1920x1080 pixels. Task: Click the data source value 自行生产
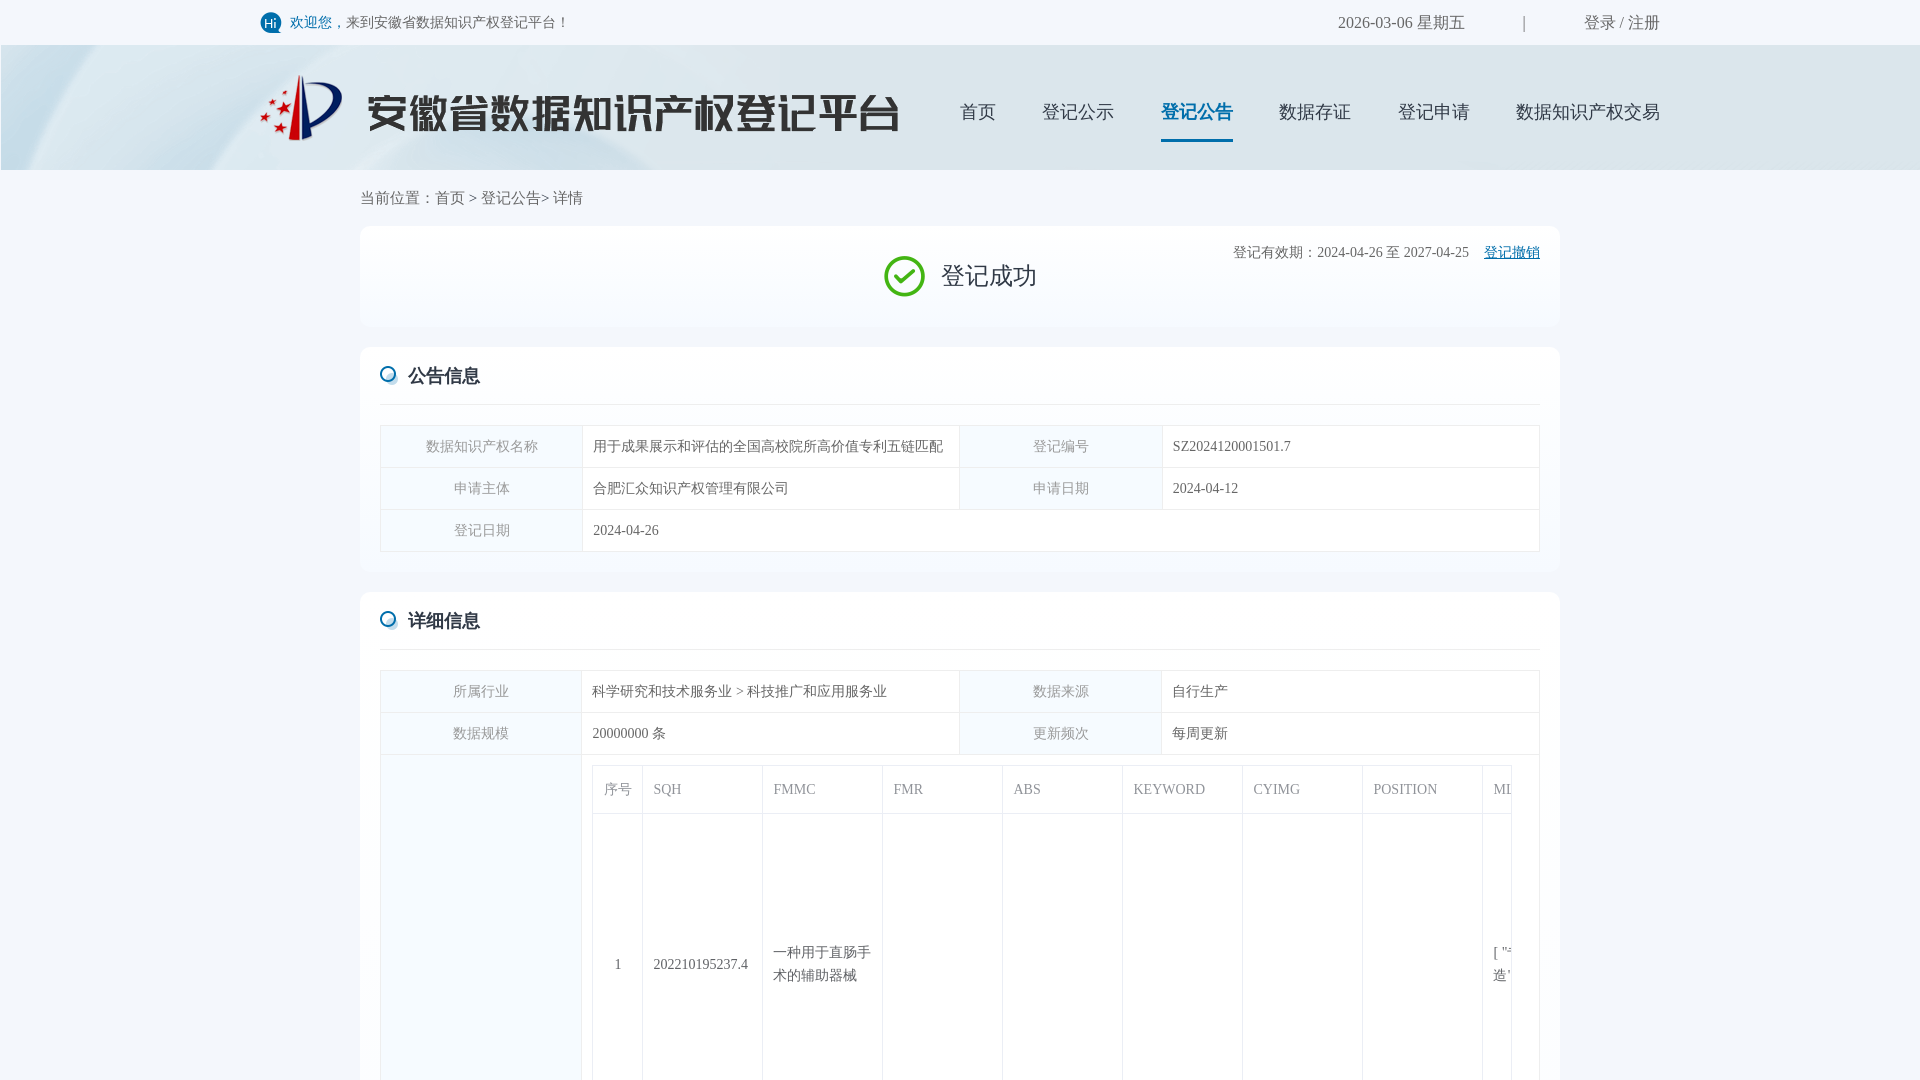1199,692
